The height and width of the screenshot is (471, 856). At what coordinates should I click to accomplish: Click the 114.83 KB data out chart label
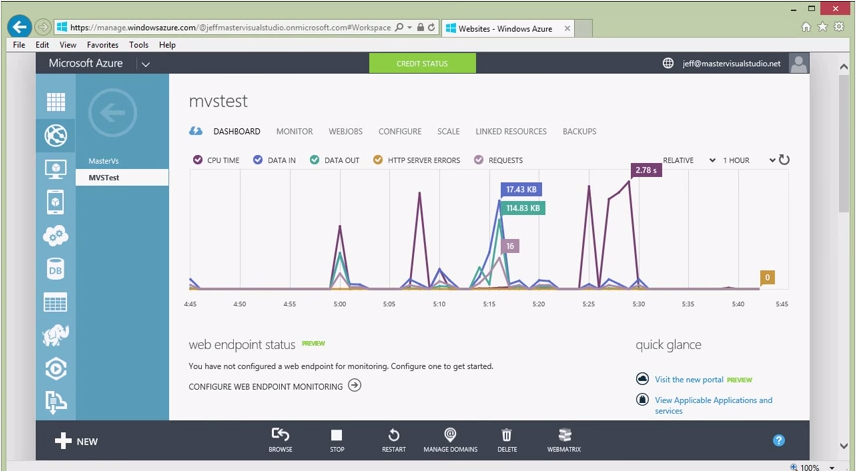[523, 208]
